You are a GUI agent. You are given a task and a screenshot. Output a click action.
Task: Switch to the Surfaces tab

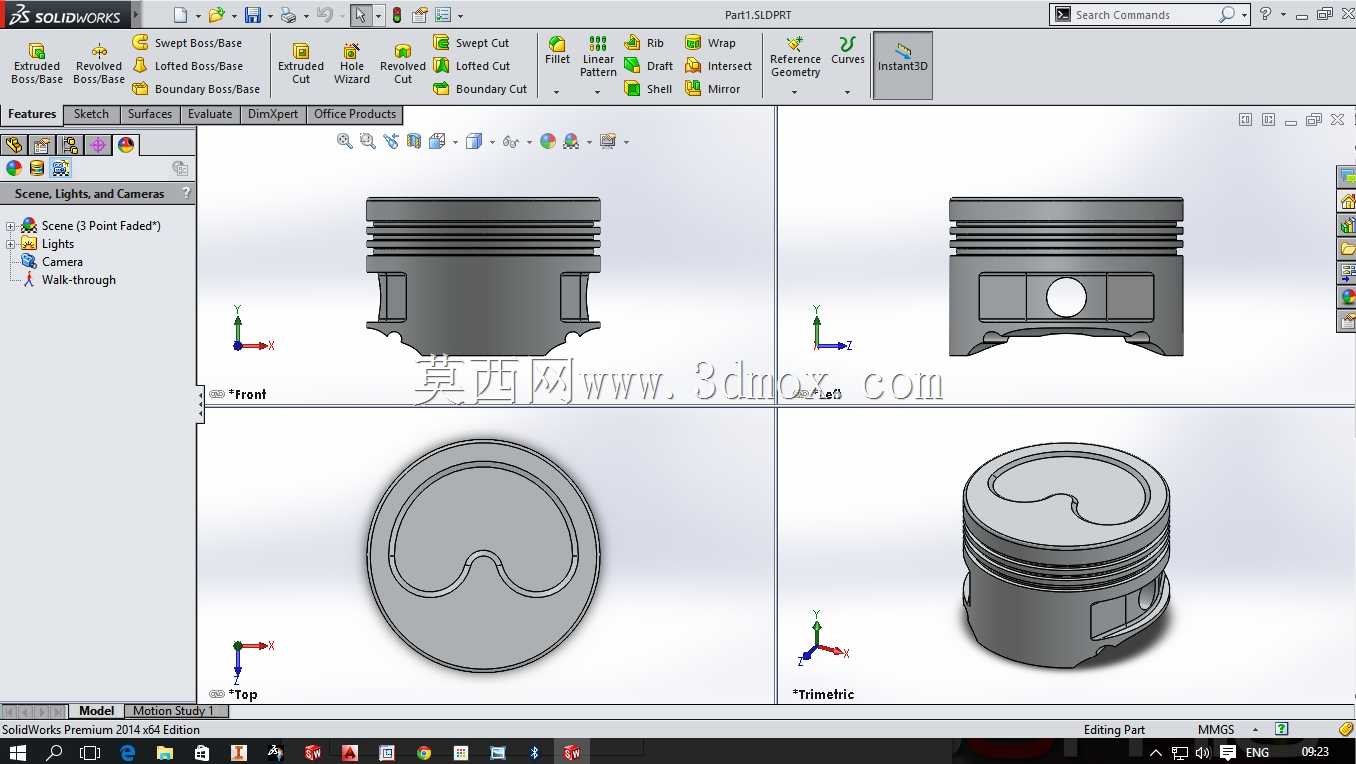(150, 114)
